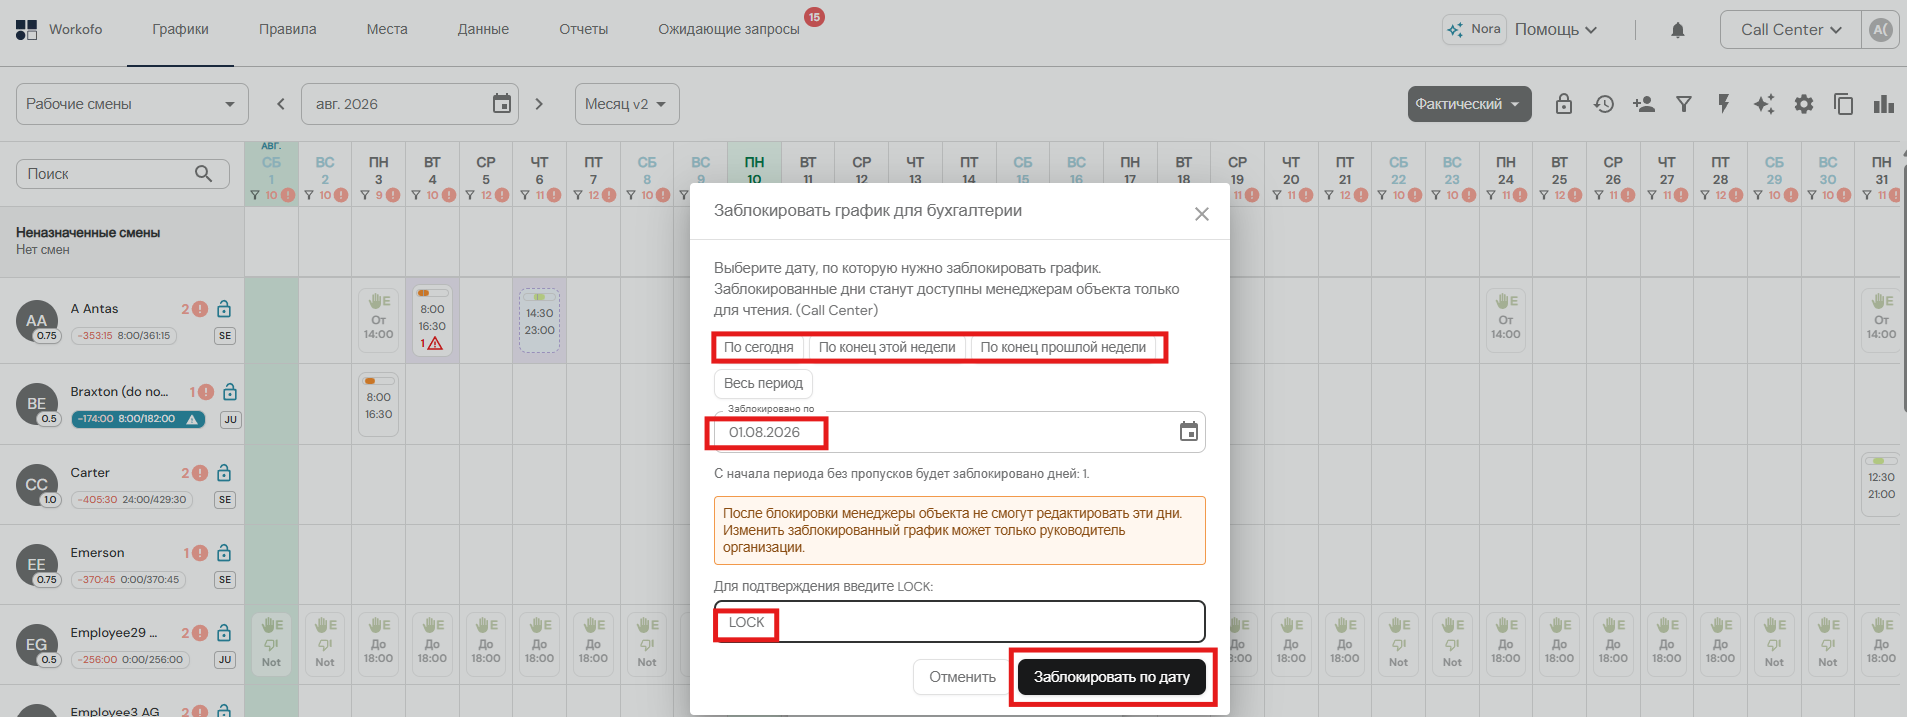Click alert badge beside Carter
Viewport: 1907px width, 717px height.
pyautogui.click(x=200, y=473)
